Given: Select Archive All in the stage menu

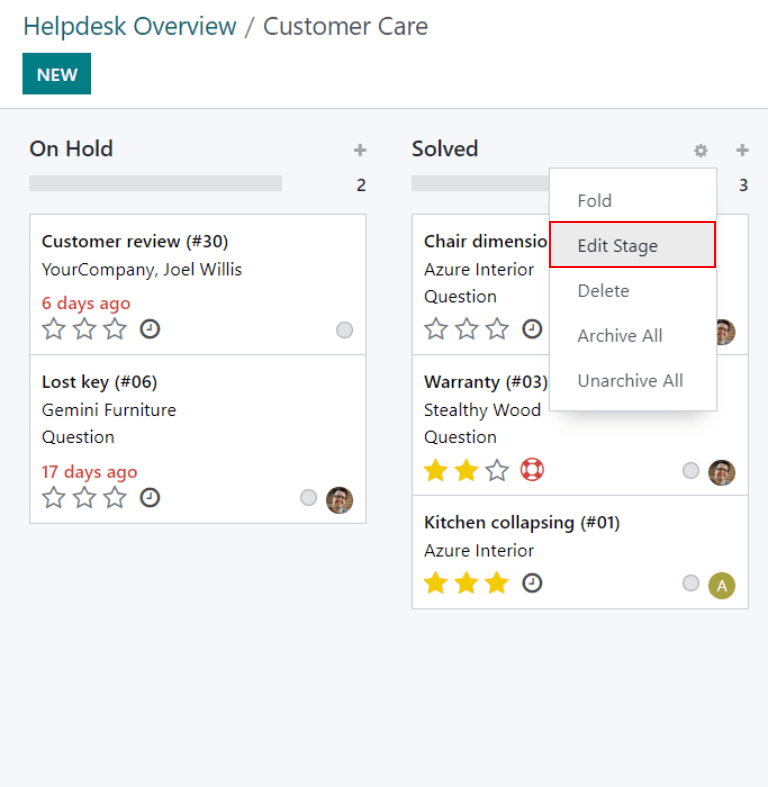Looking at the screenshot, I should coord(619,336).
